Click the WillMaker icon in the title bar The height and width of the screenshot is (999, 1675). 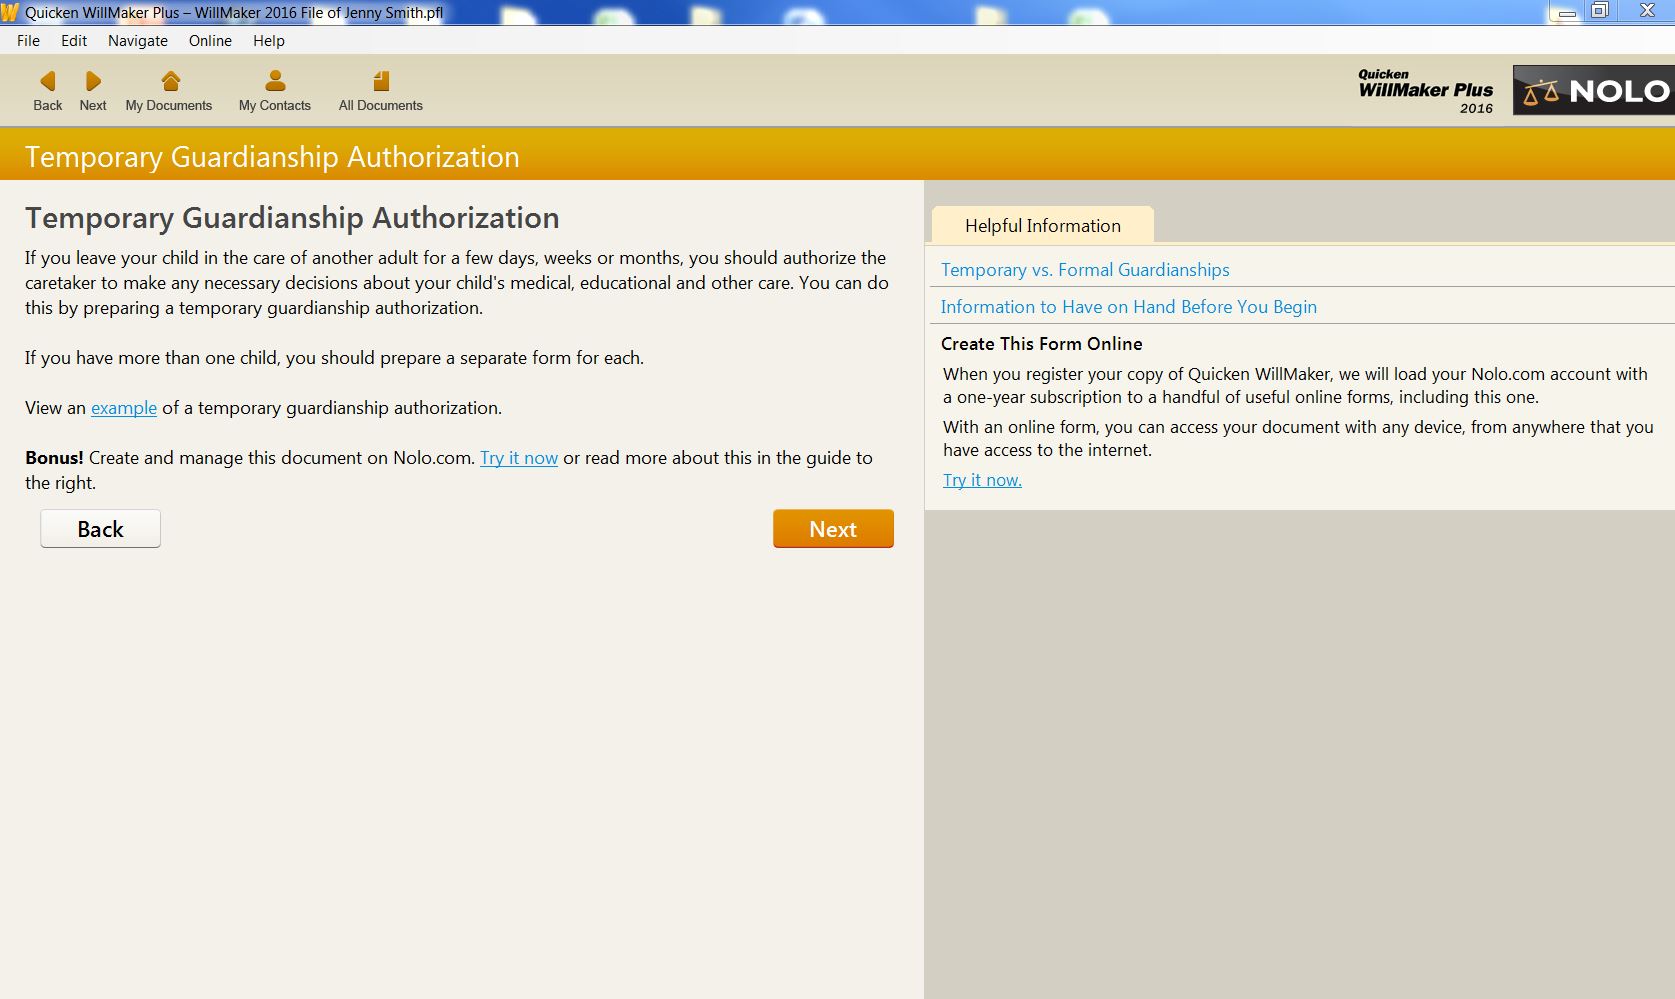point(11,12)
